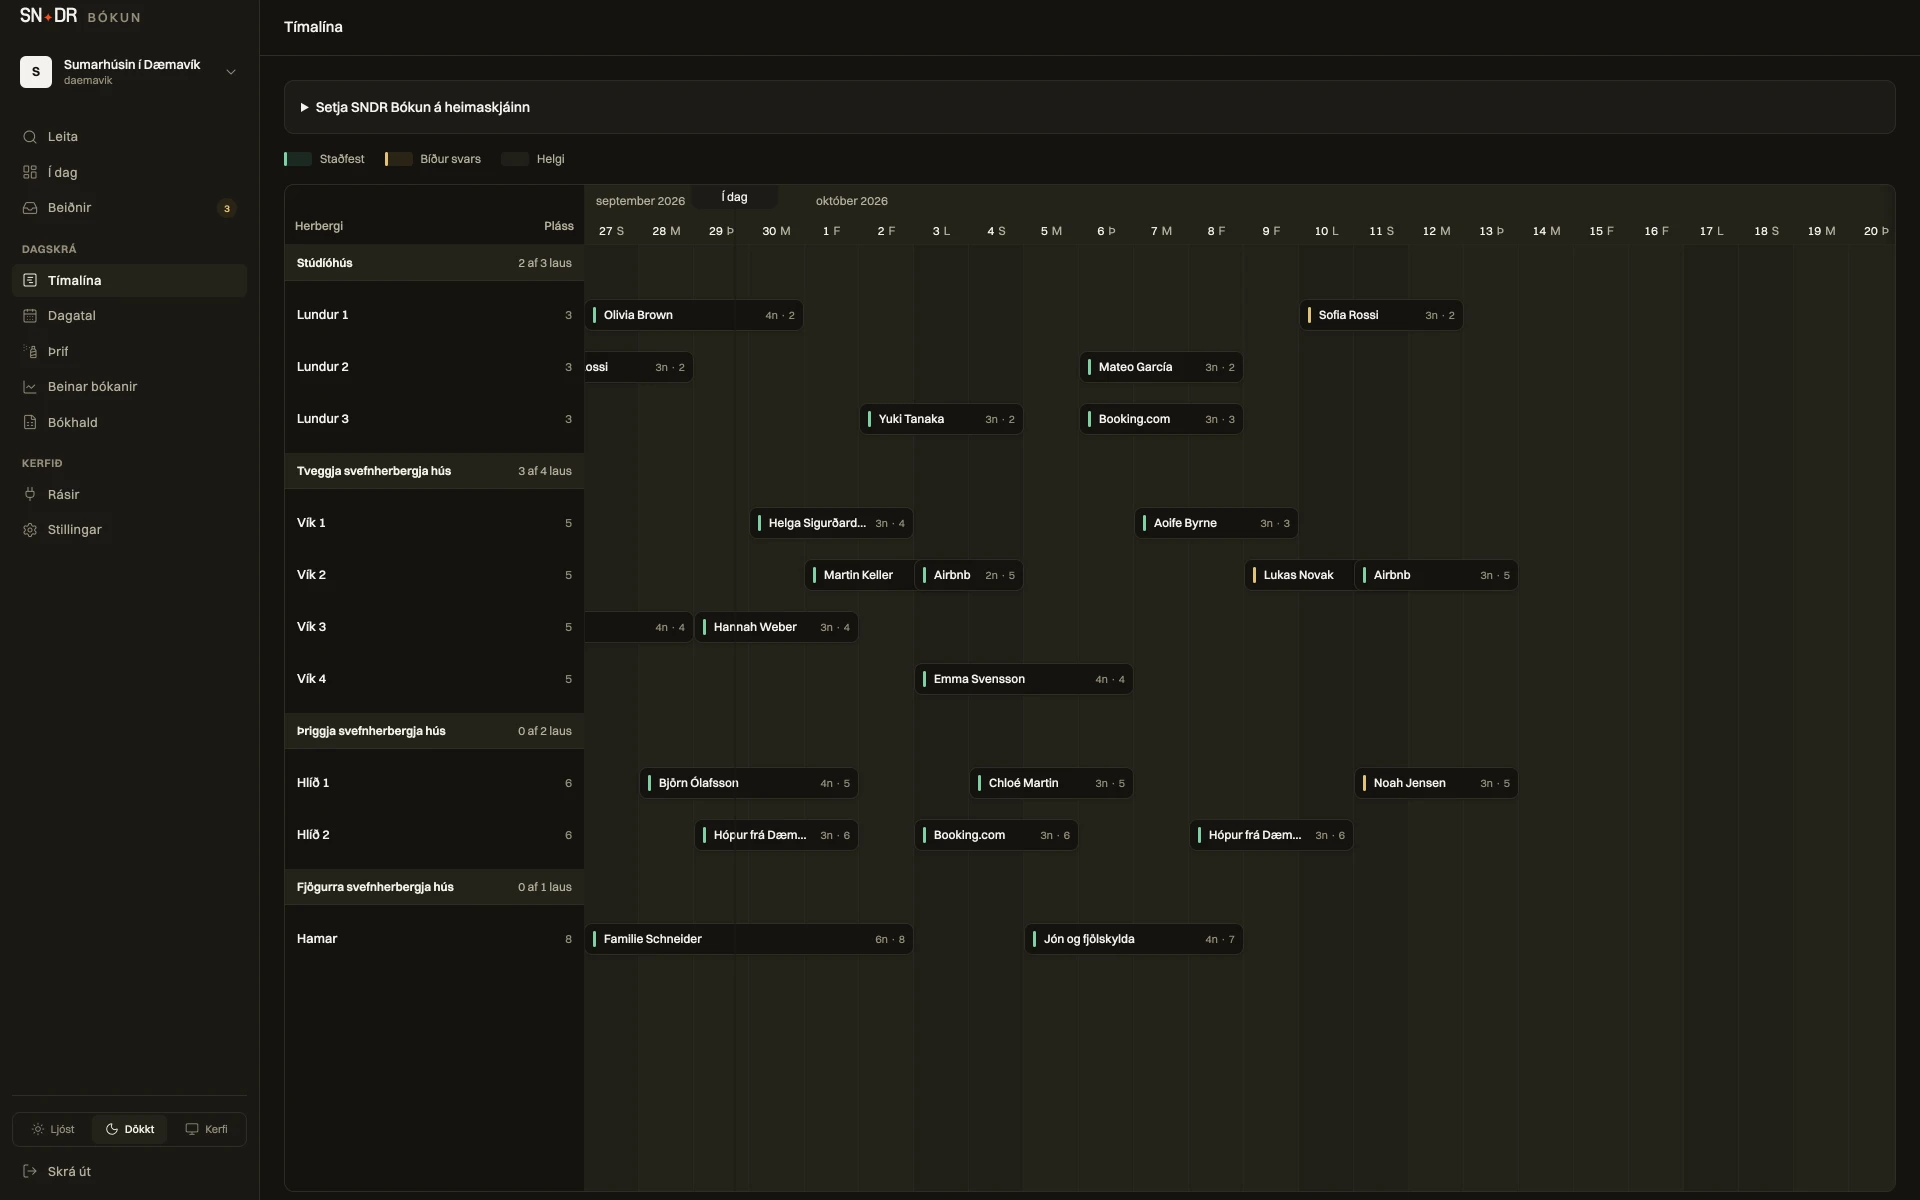Select the Dagatal calendar icon
1920x1200 pixels.
[x=30, y=316]
